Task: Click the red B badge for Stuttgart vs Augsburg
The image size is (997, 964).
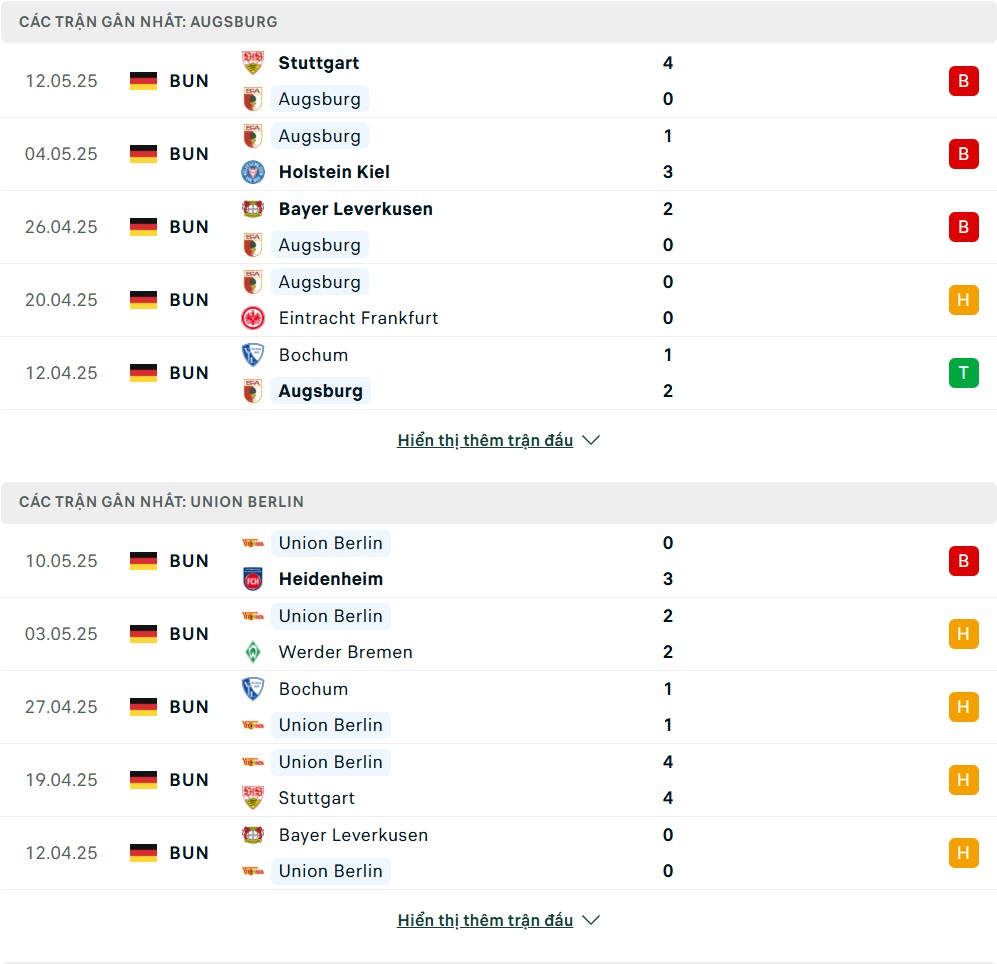Action: [963, 81]
